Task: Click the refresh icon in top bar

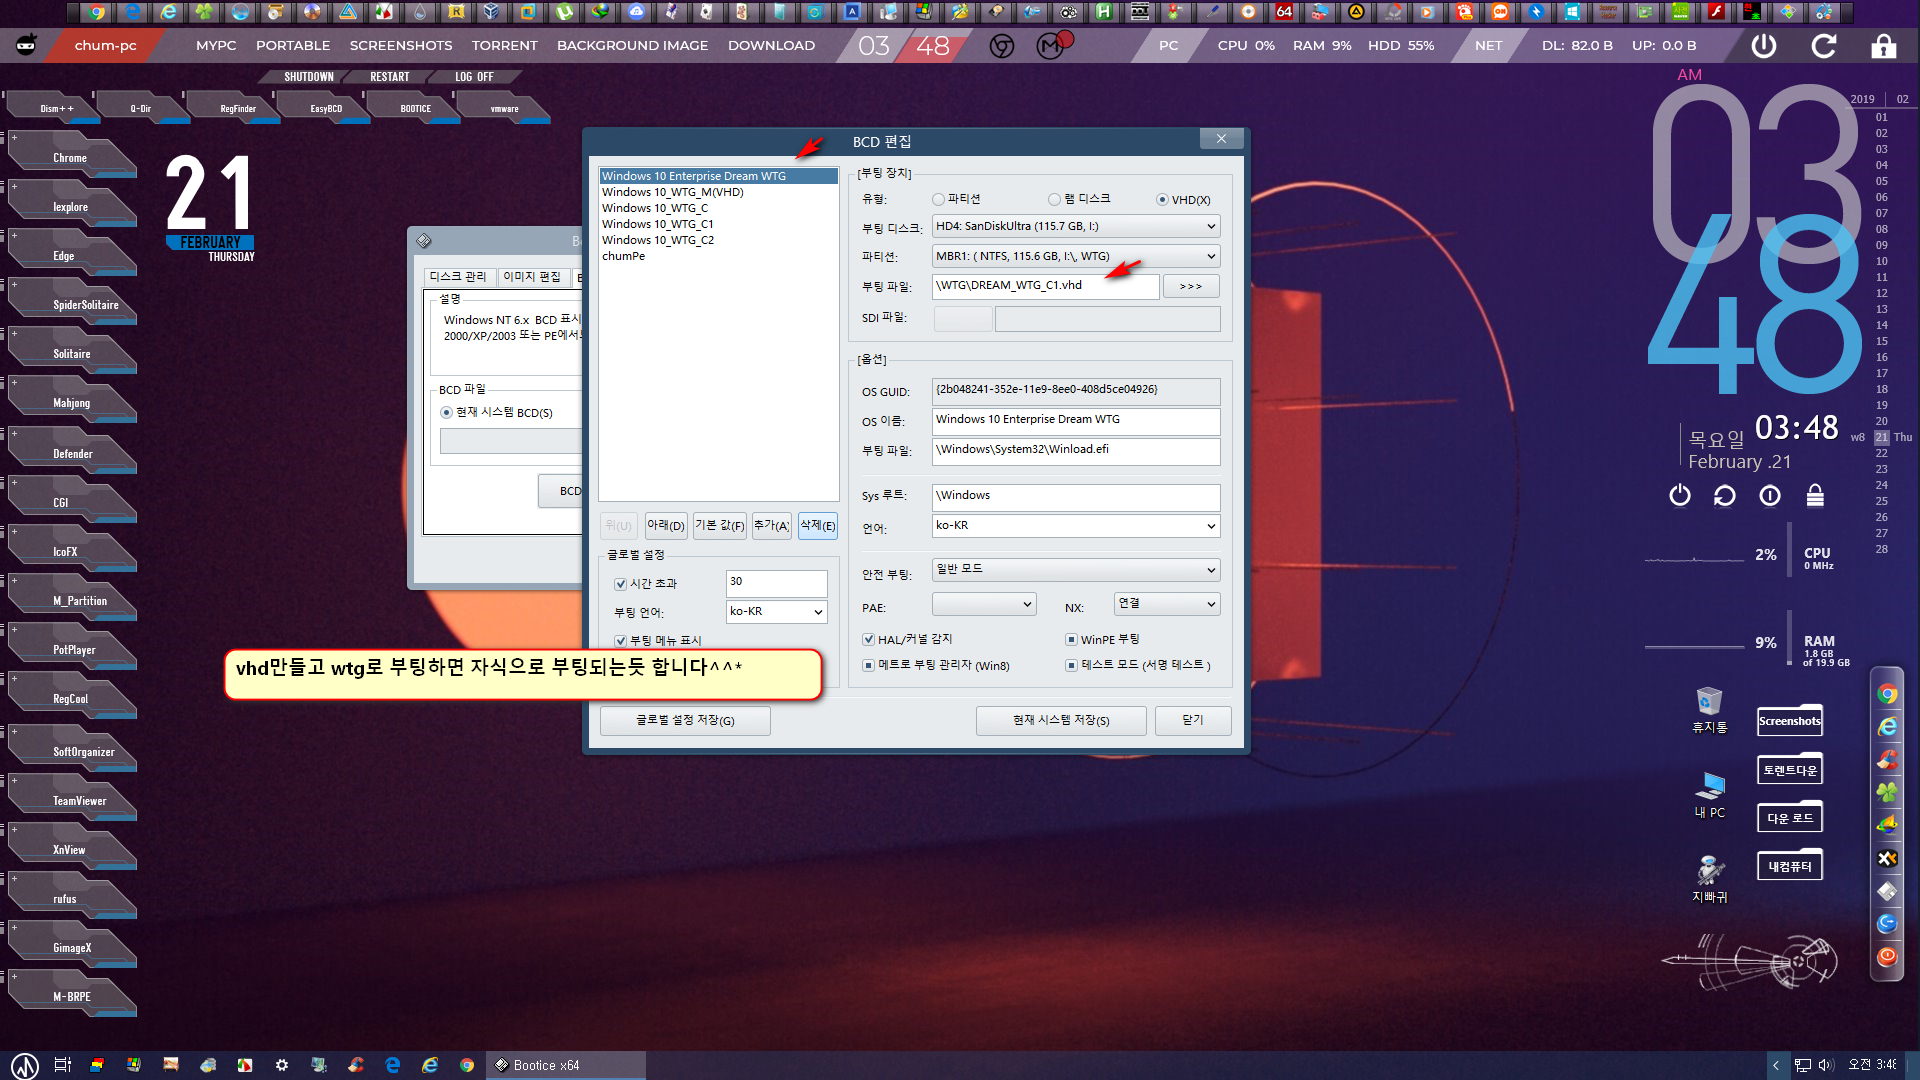Action: (1824, 46)
